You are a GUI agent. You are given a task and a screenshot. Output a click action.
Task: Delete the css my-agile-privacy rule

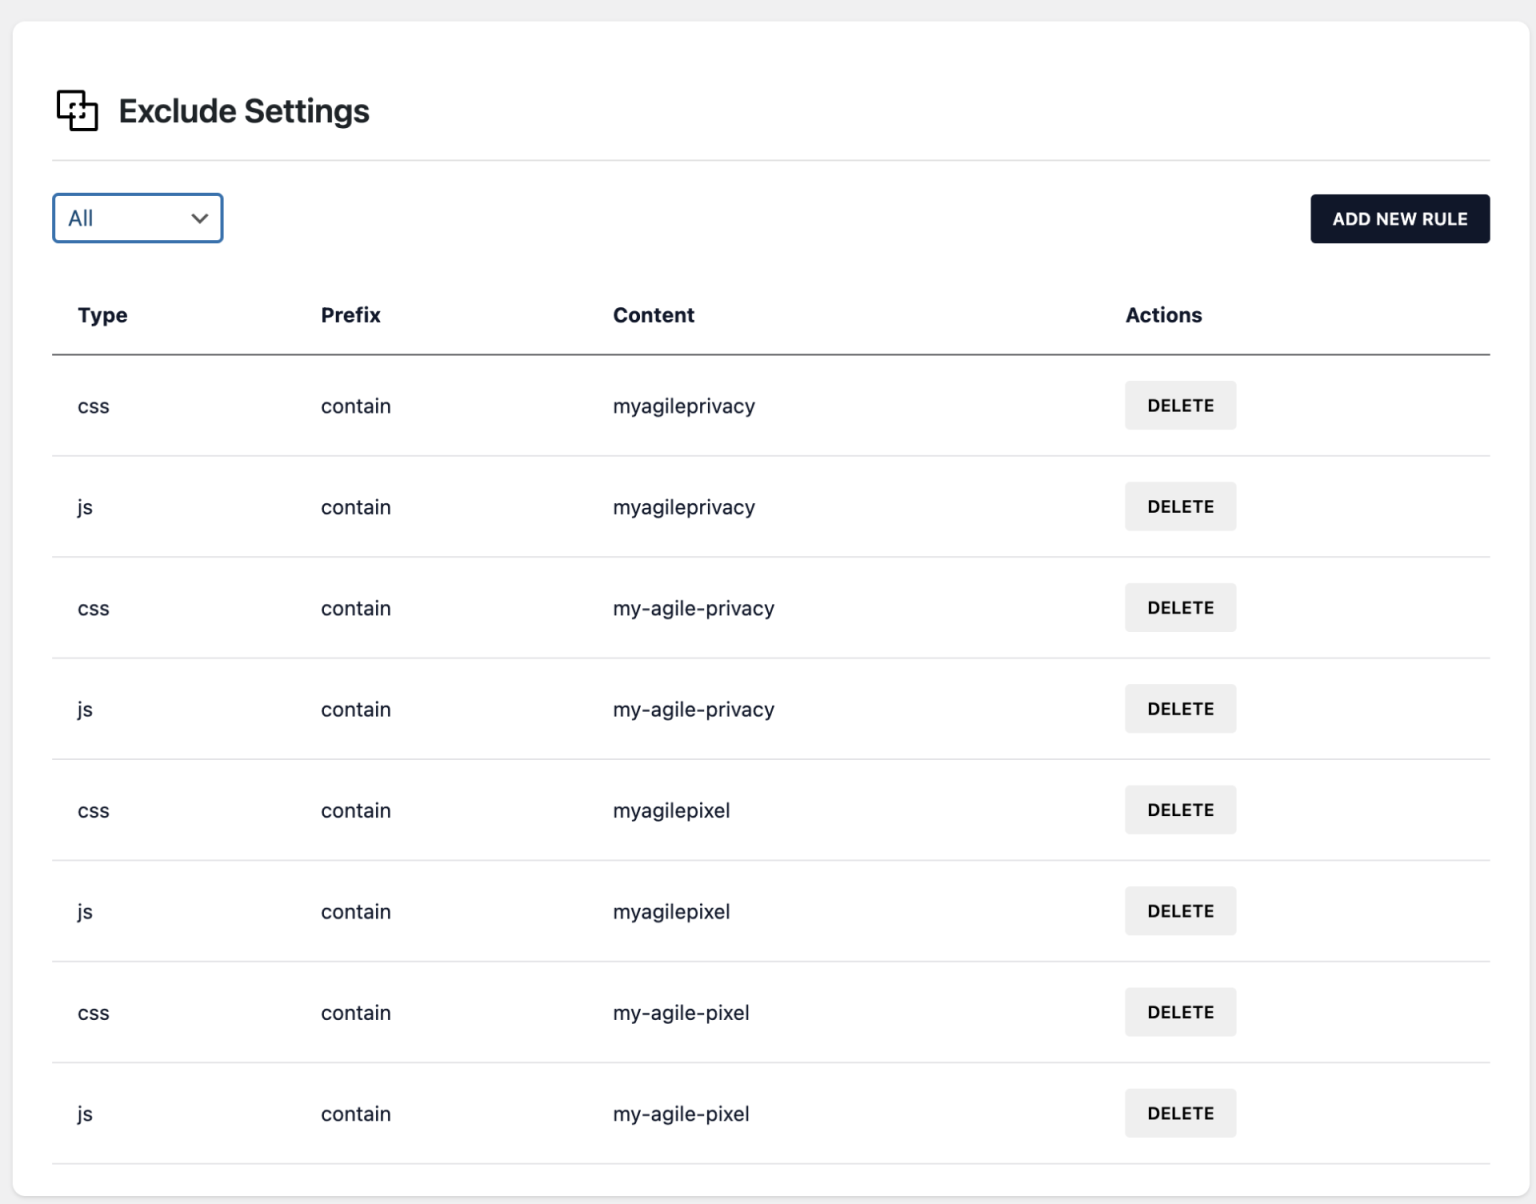click(x=1180, y=607)
